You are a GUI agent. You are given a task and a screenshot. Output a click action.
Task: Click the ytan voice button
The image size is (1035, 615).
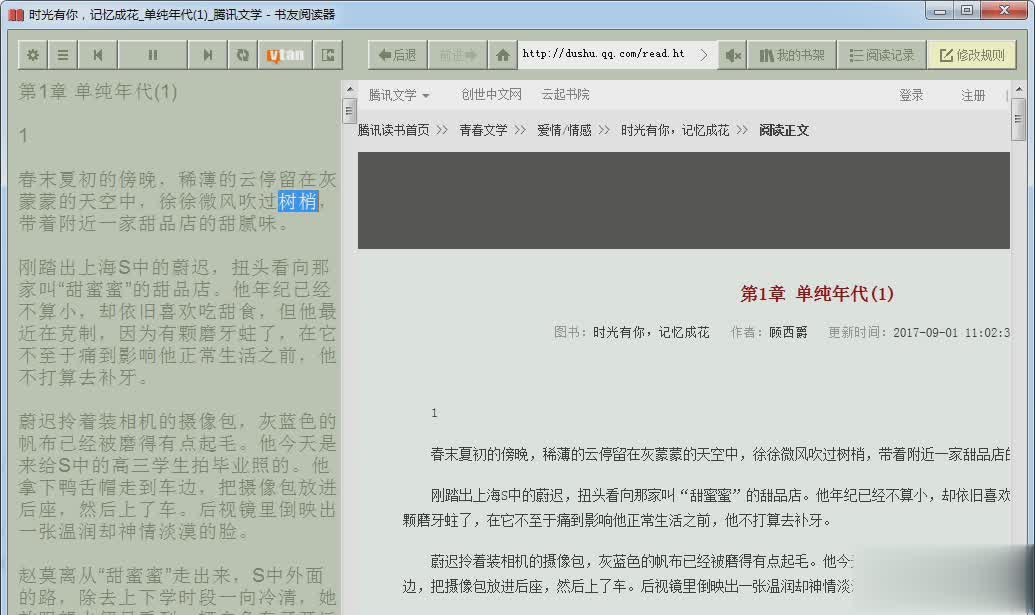pos(285,55)
